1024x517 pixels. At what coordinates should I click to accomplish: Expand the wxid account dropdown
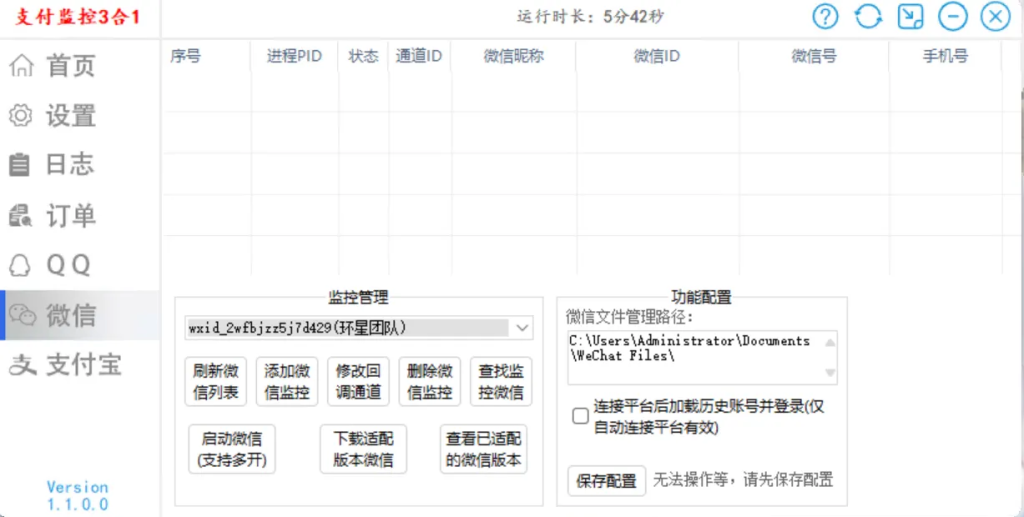click(522, 328)
